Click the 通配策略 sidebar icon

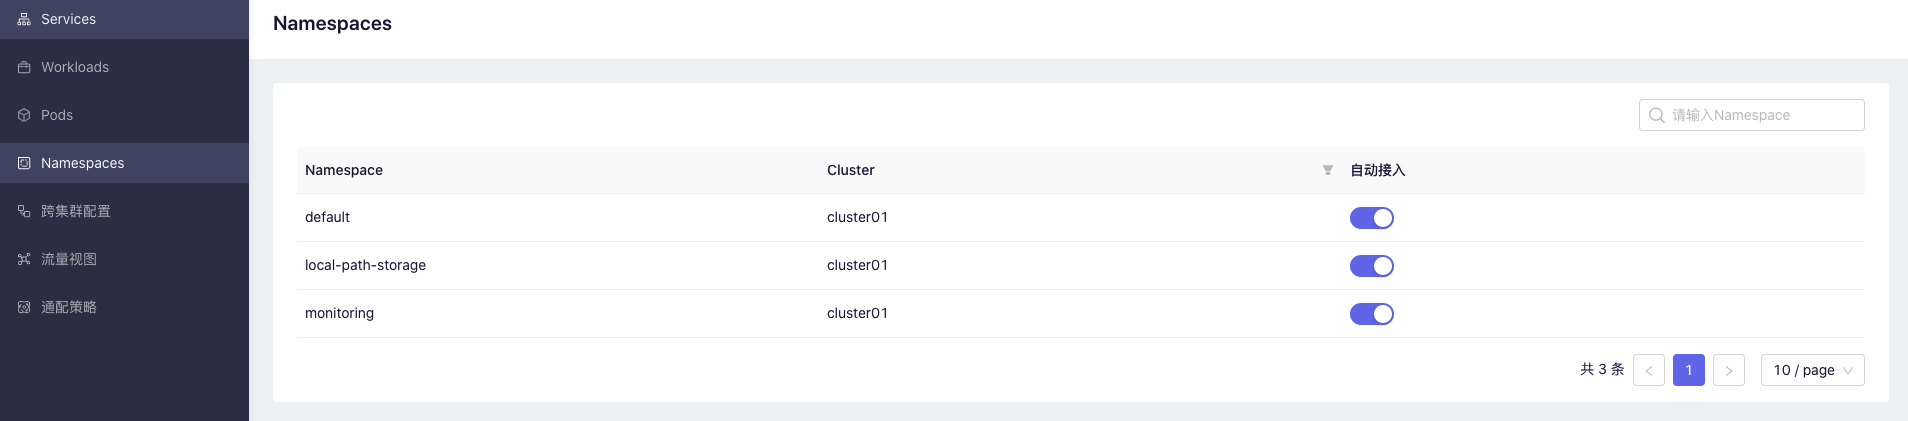click(x=24, y=307)
